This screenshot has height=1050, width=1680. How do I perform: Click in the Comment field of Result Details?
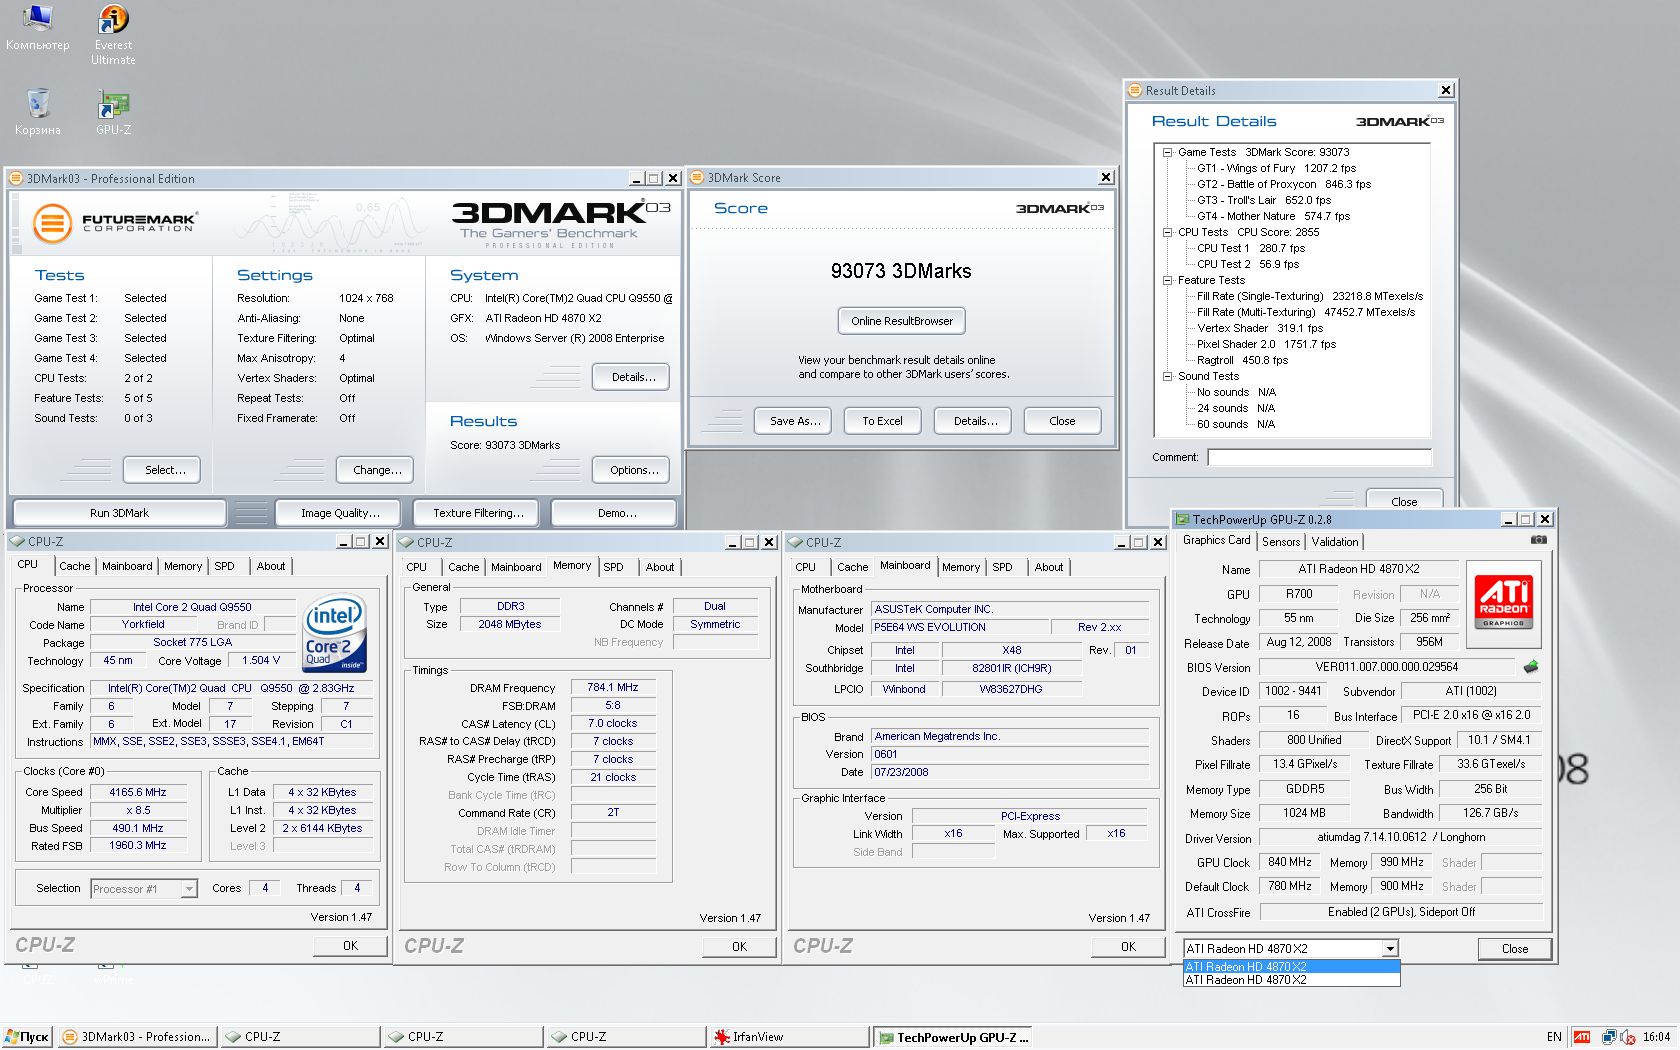pos(1319,457)
